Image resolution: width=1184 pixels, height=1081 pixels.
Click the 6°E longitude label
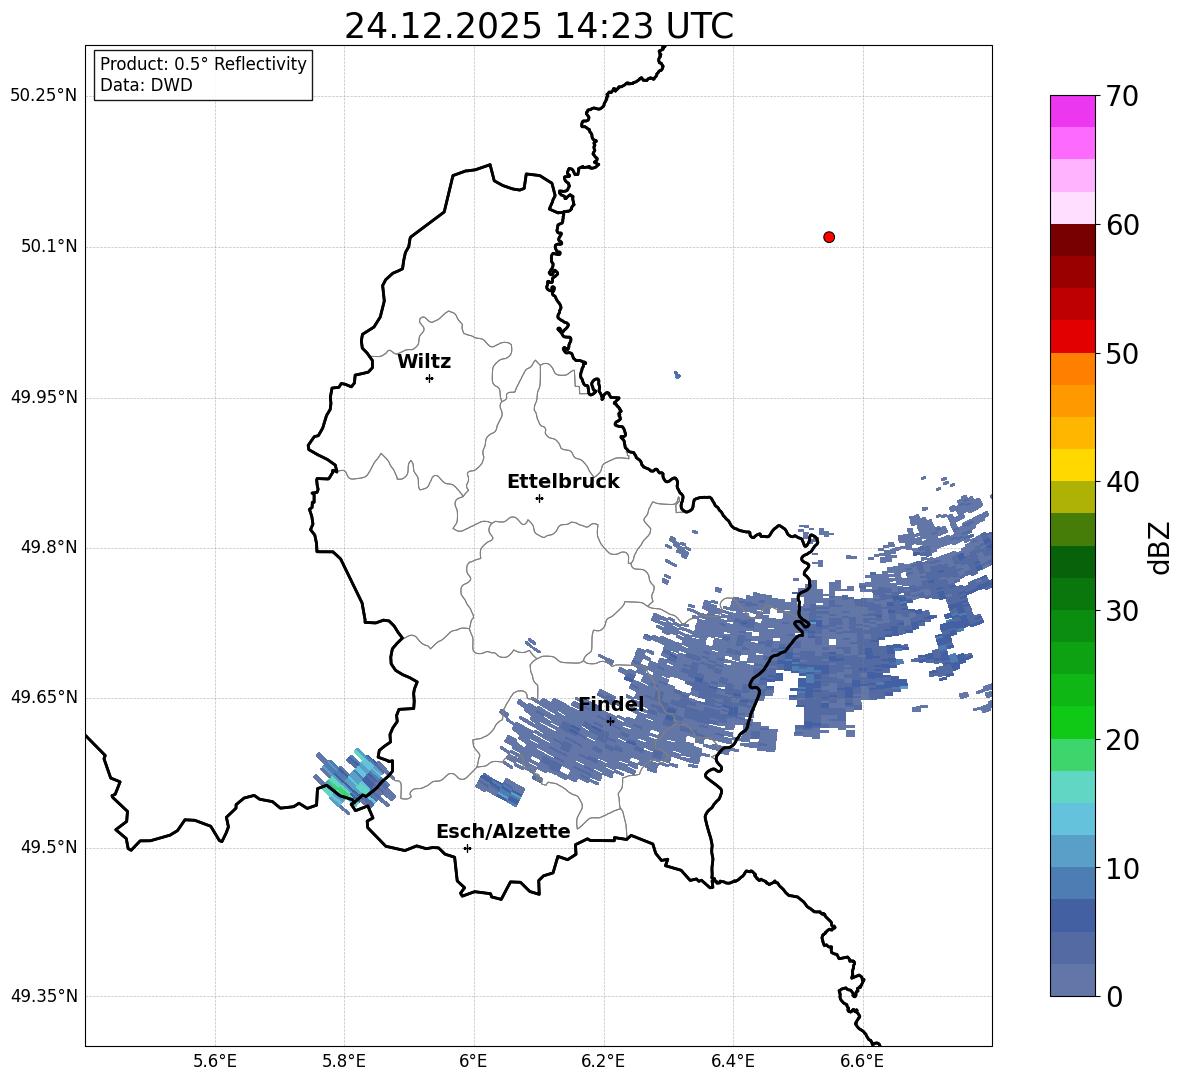pos(473,1061)
